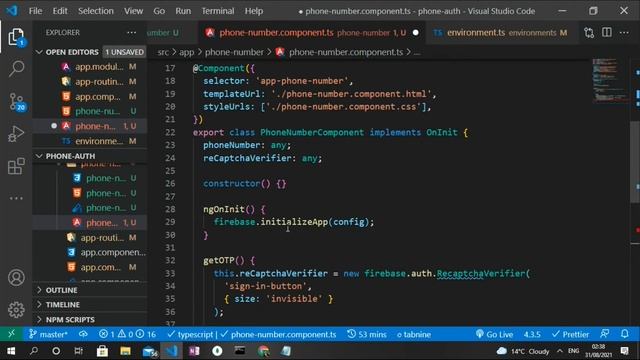
Task: Open the Selection menu
Action: (96, 11)
